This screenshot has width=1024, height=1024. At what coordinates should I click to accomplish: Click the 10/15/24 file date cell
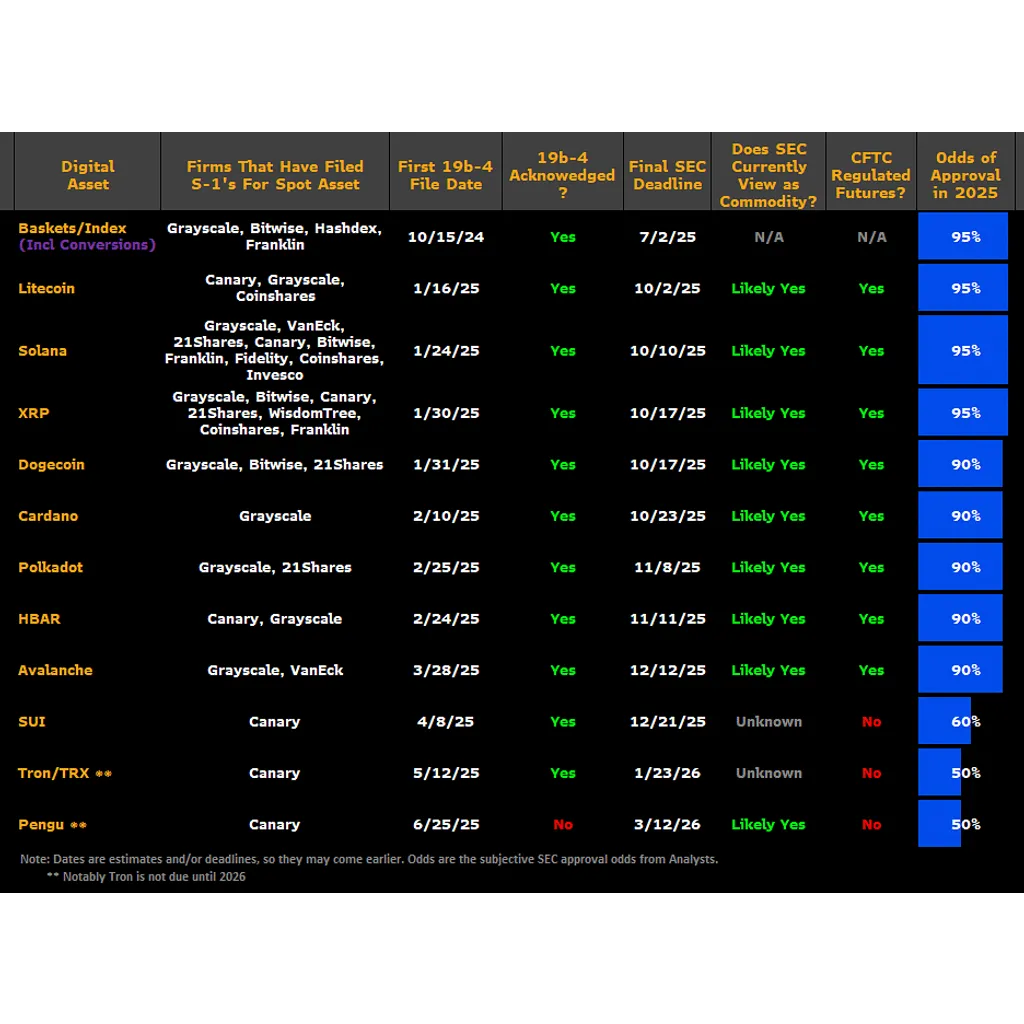[446, 236]
